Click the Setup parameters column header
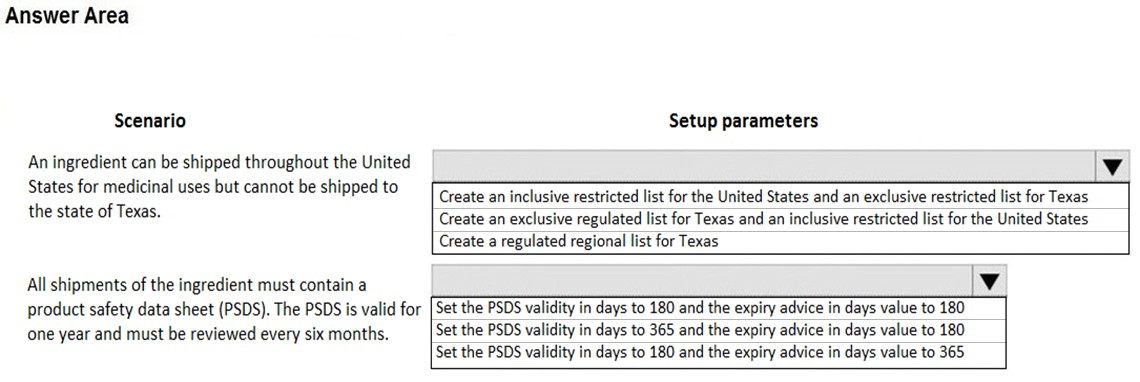The width and height of the screenshot is (1140, 382). (x=743, y=121)
